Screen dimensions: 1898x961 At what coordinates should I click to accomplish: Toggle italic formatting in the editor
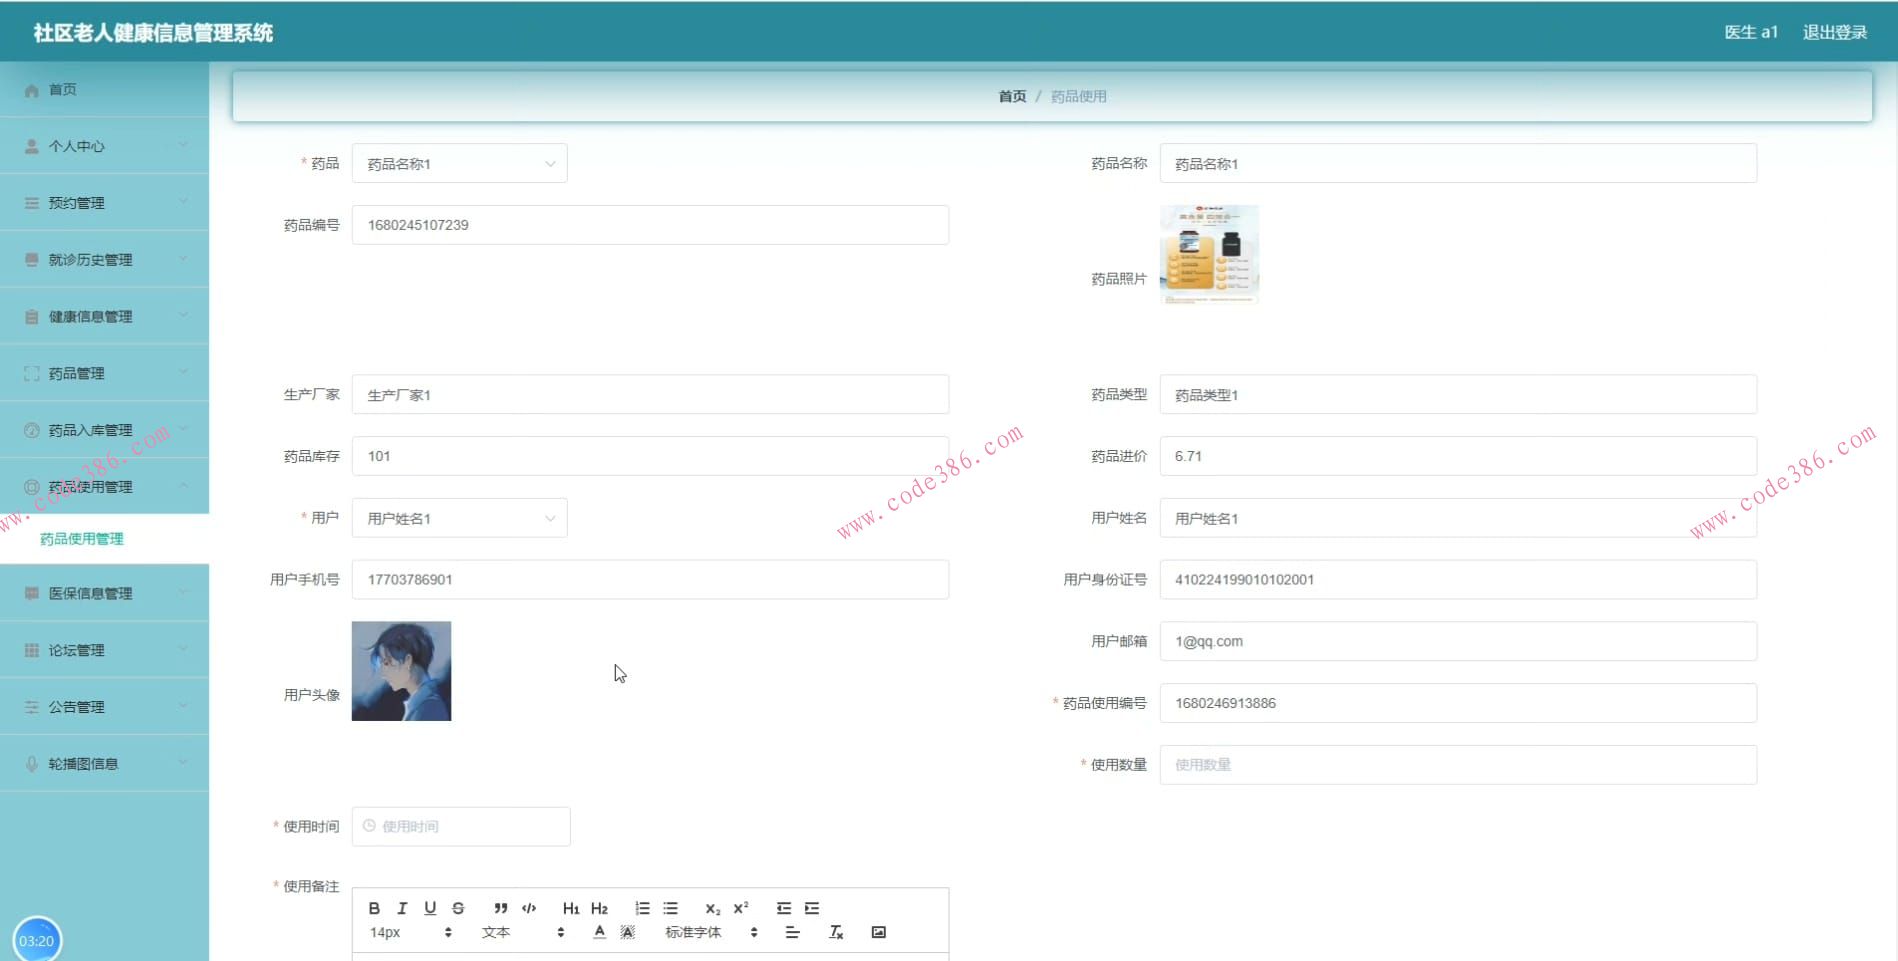point(402,908)
